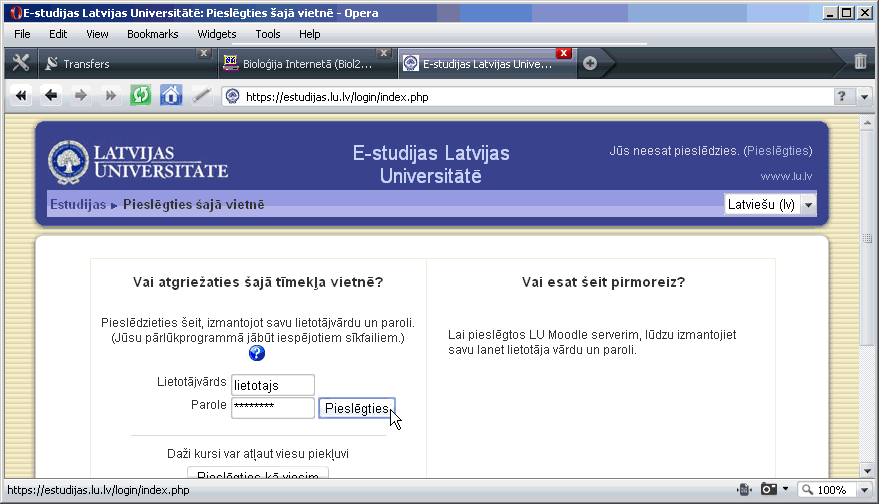Click the vertical scrollbar up arrow
The image size is (879, 504).
click(867, 122)
